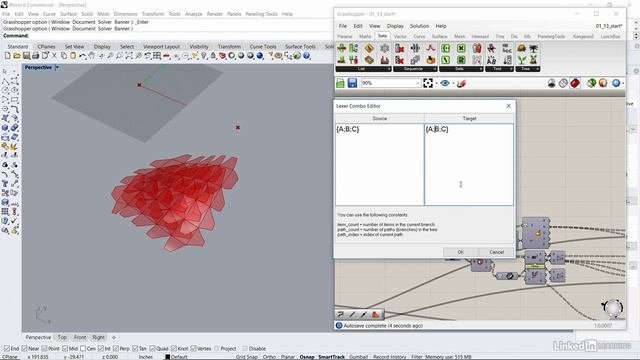Open a file using the Rhino folder icon
Image resolution: width=640 pixels, height=360 pixels.
(x=17, y=56)
